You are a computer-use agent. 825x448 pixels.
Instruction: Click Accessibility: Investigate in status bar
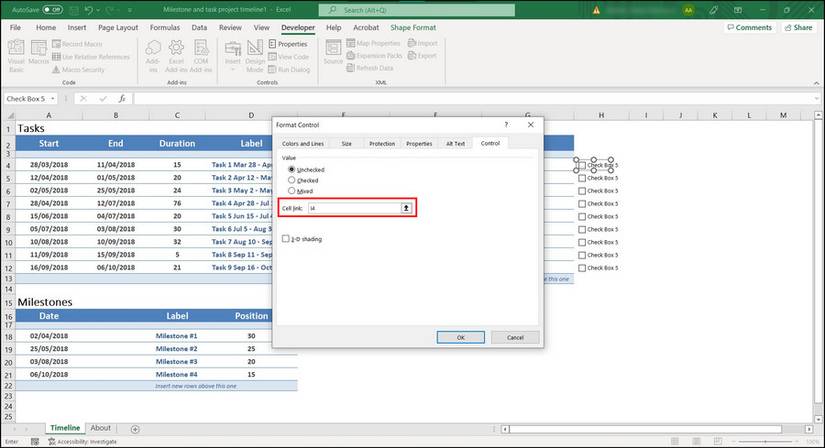point(83,442)
